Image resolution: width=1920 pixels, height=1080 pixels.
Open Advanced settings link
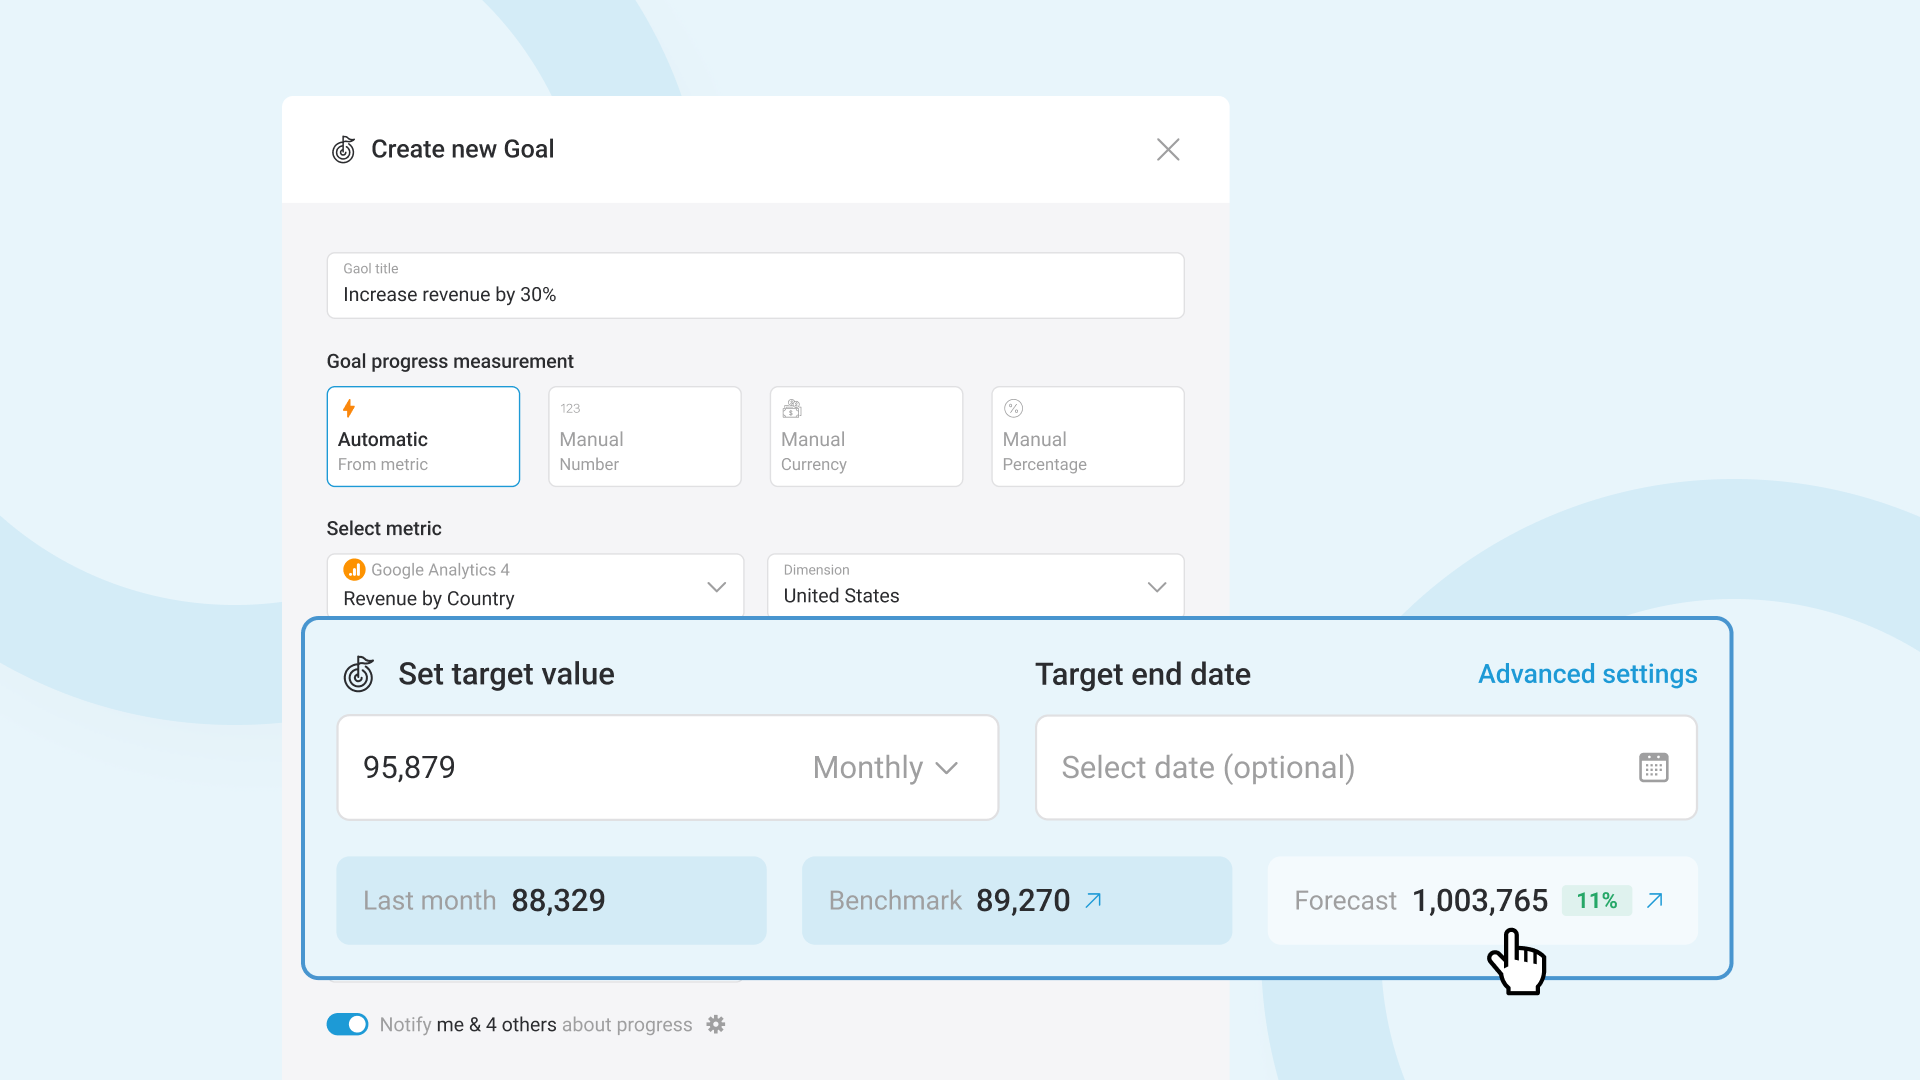[1587, 674]
